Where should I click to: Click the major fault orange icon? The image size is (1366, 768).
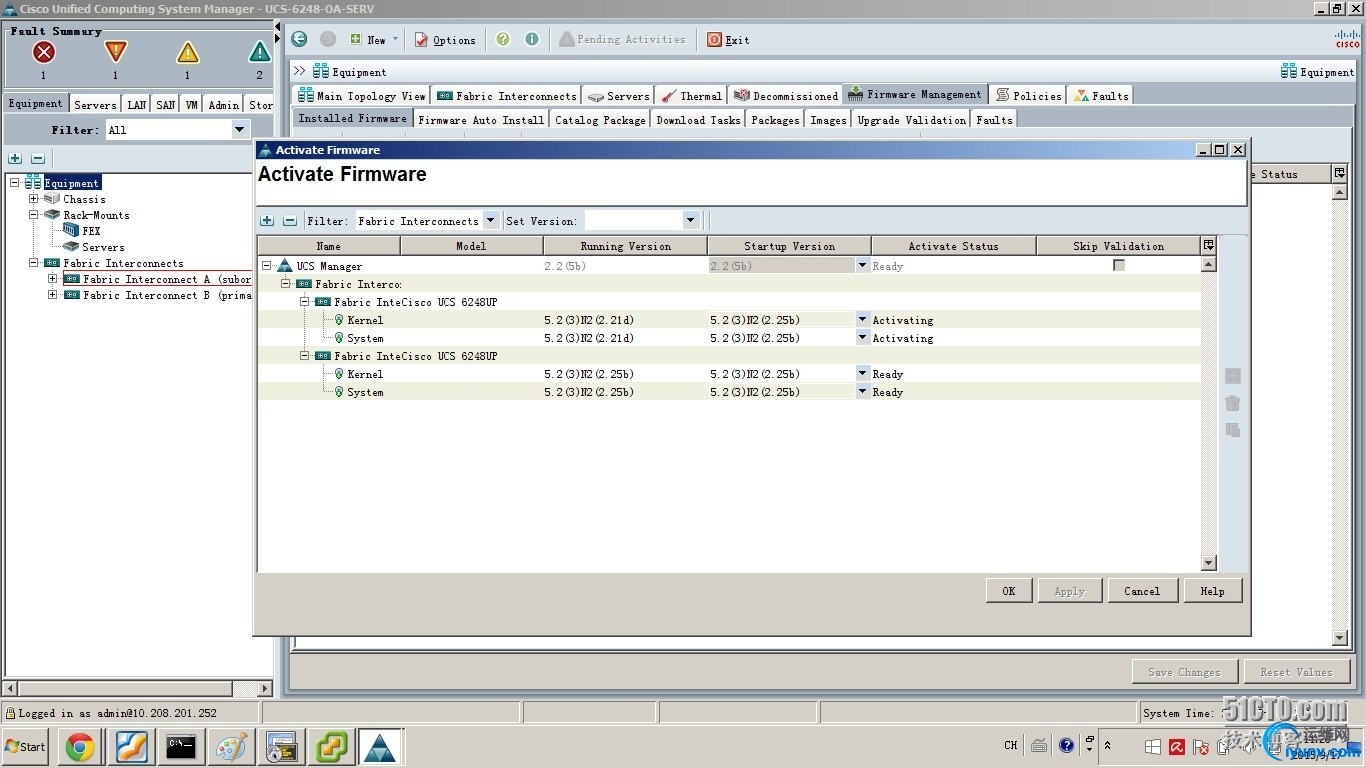point(115,53)
